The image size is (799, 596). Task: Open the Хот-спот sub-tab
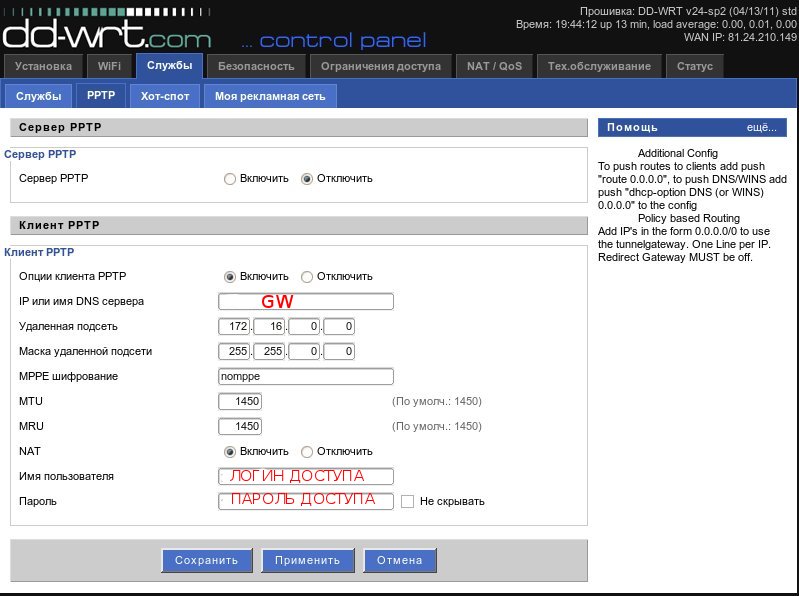[165, 96]
